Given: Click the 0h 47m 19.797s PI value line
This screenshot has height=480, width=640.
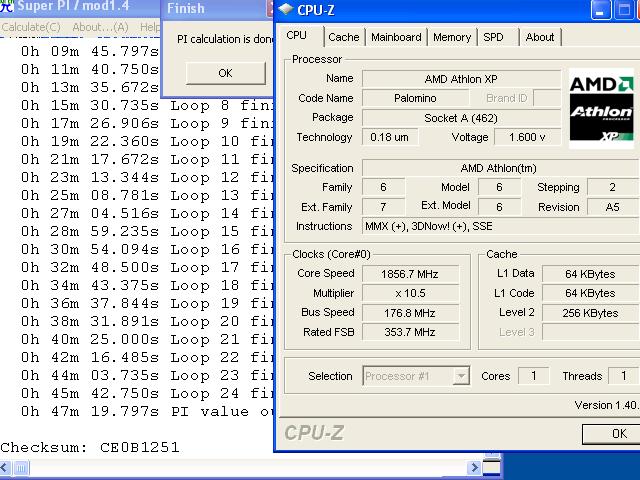Looking at the screenshot, I should pyautogui.click(x=147, y=411).
